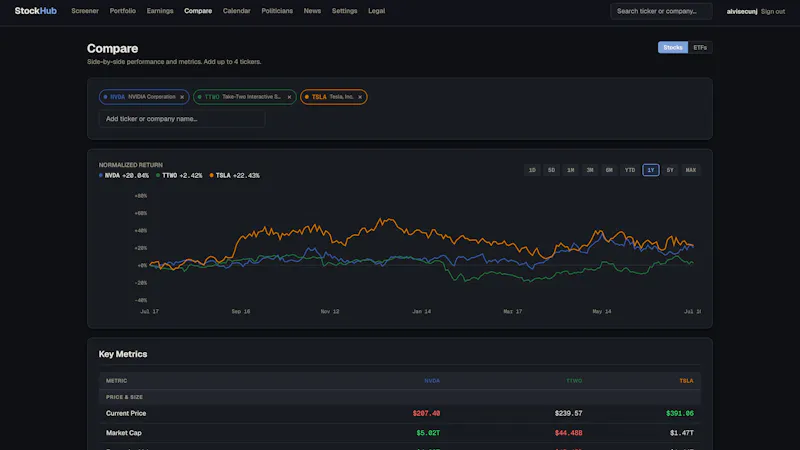Click the NVIDIA Corporation chip label
This screenshot has width=800, height=450.
pyautogui.click(x=152, y=97)
